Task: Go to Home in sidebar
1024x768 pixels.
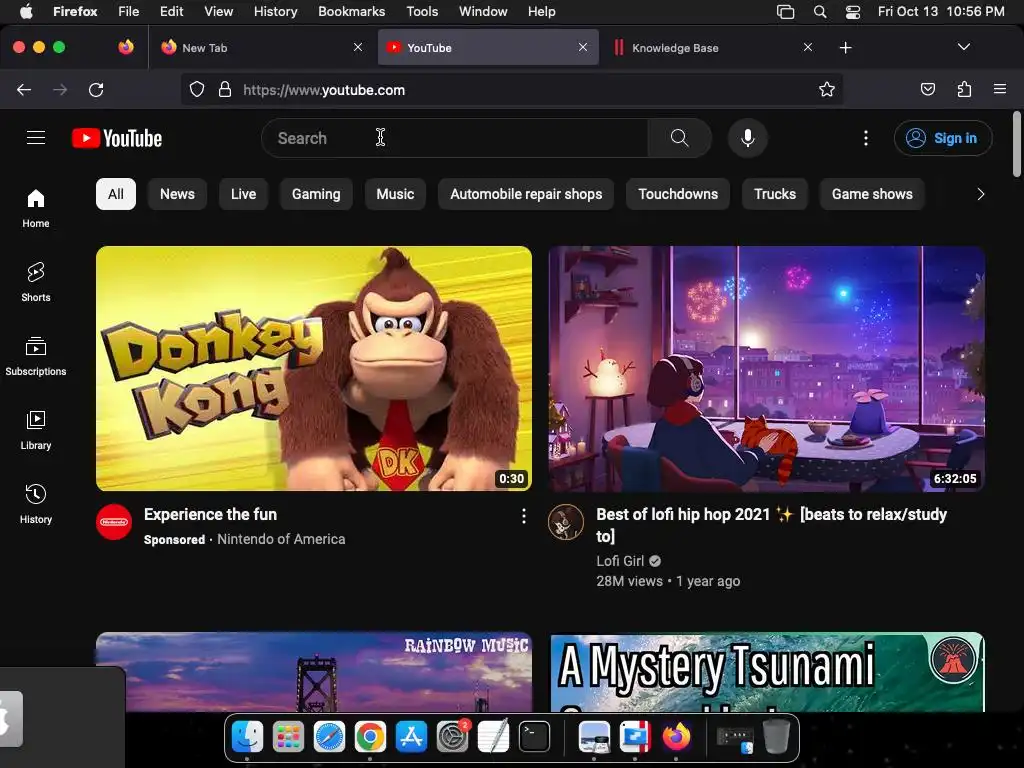Action: [35, 209]
